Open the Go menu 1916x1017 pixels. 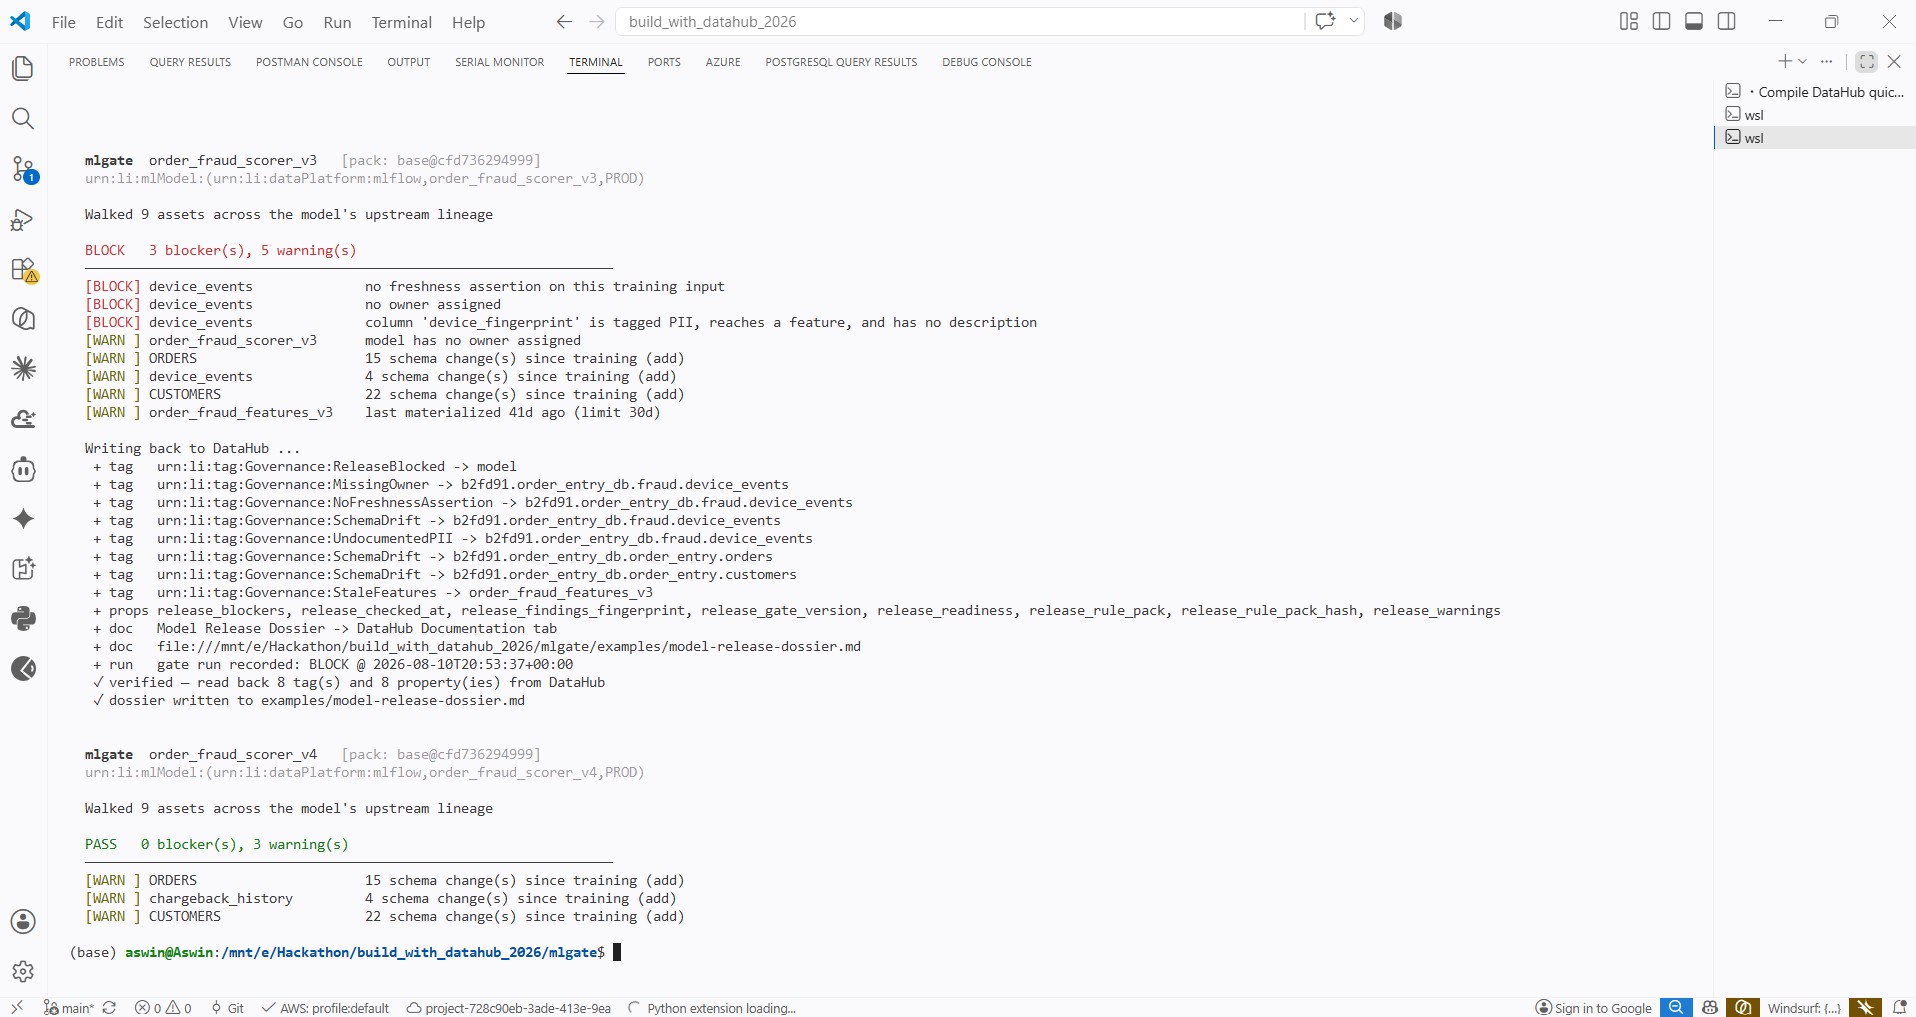pos(293,22)
